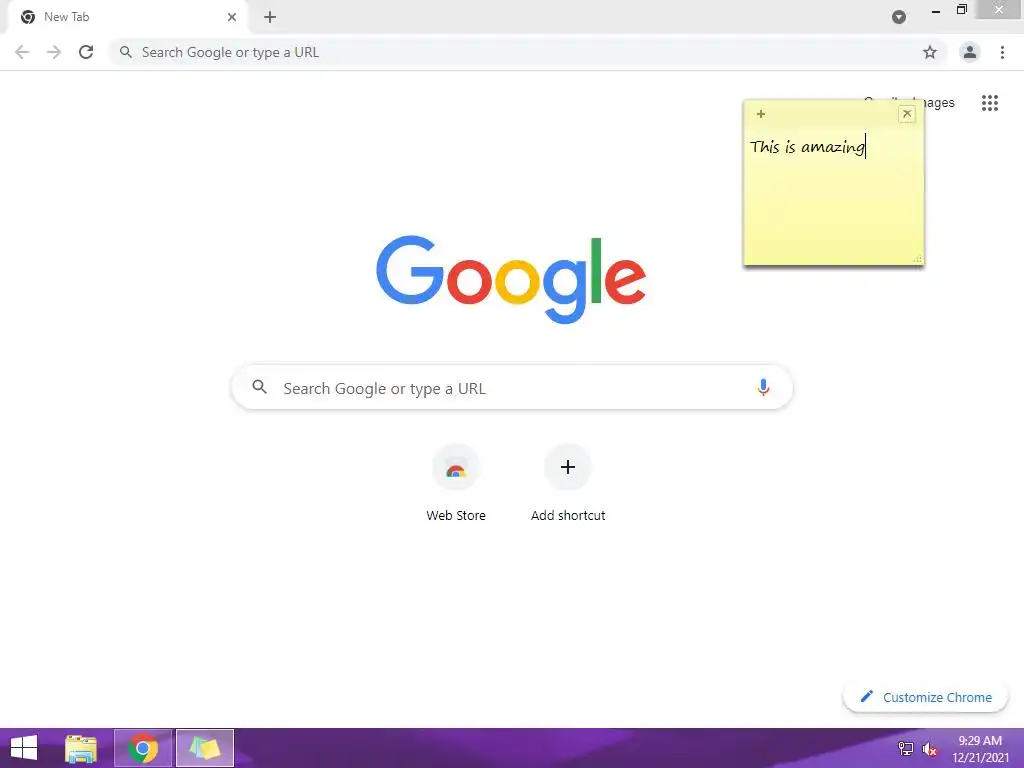Go back using the browser back arrow

click(22, 52)
